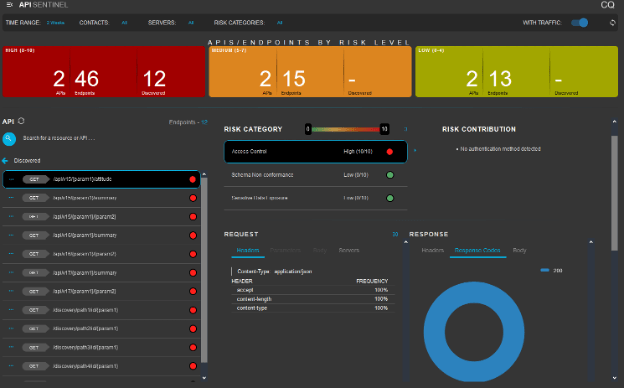Viewport: 624px width, 388px height.
Task: Click the accept header row
Action: pos(312,290)
